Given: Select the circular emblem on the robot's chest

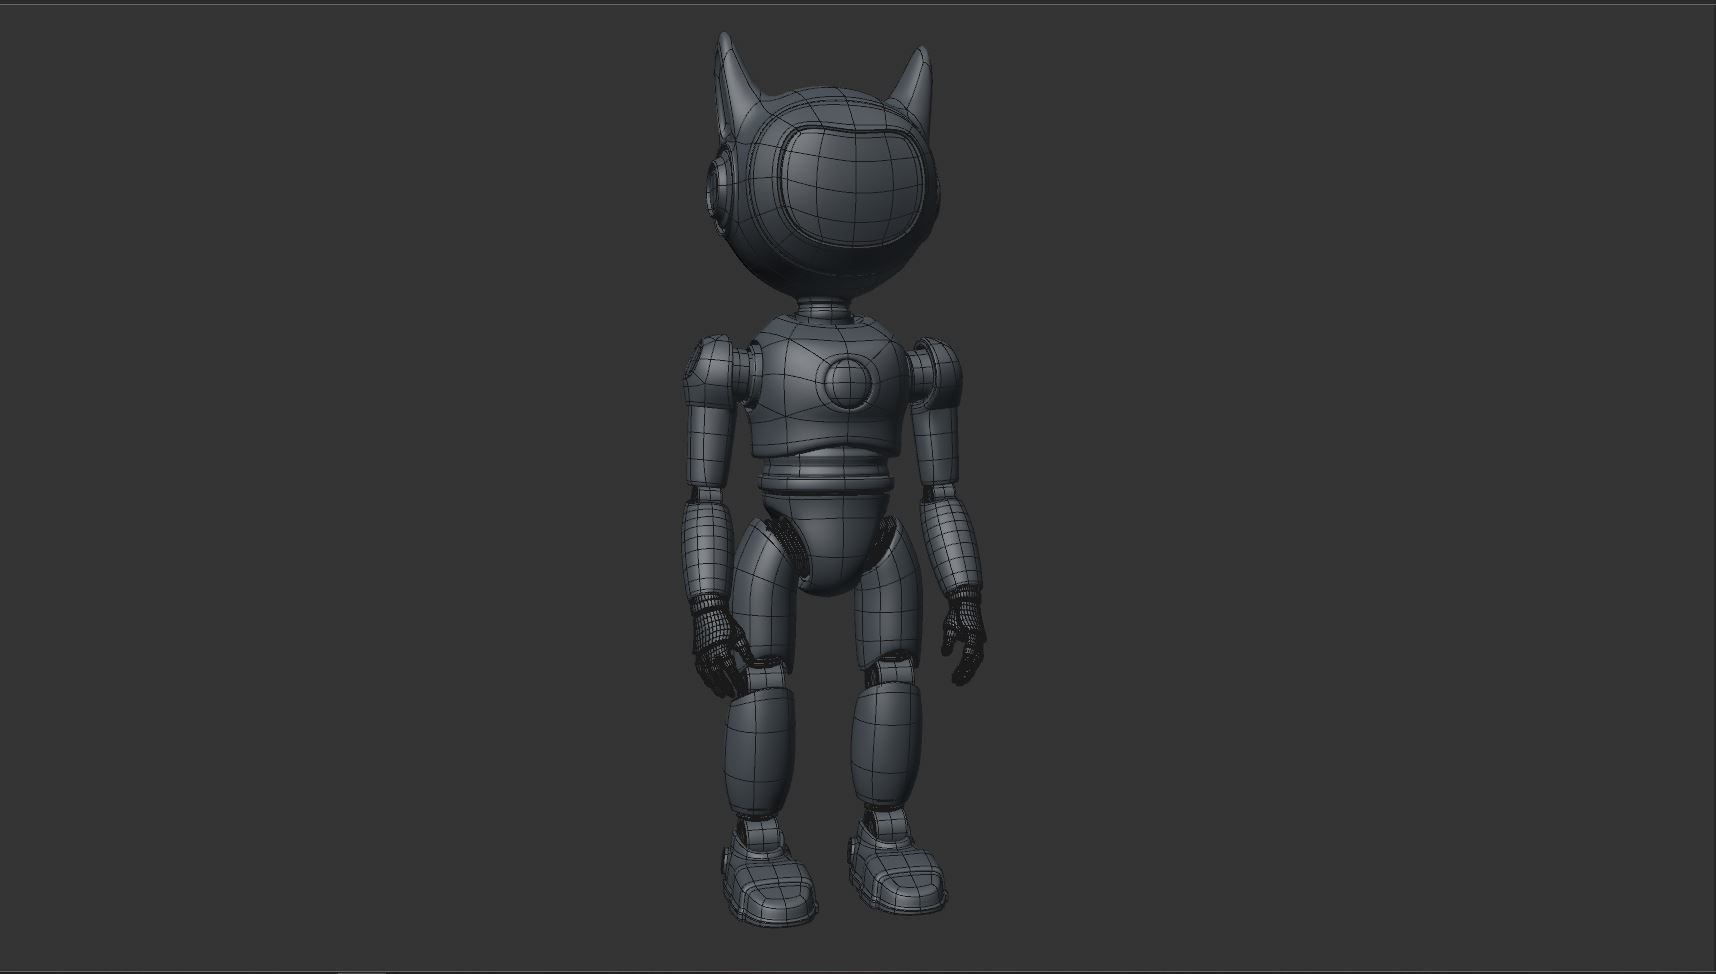Looking at the screenshot, I should [846, 381].
